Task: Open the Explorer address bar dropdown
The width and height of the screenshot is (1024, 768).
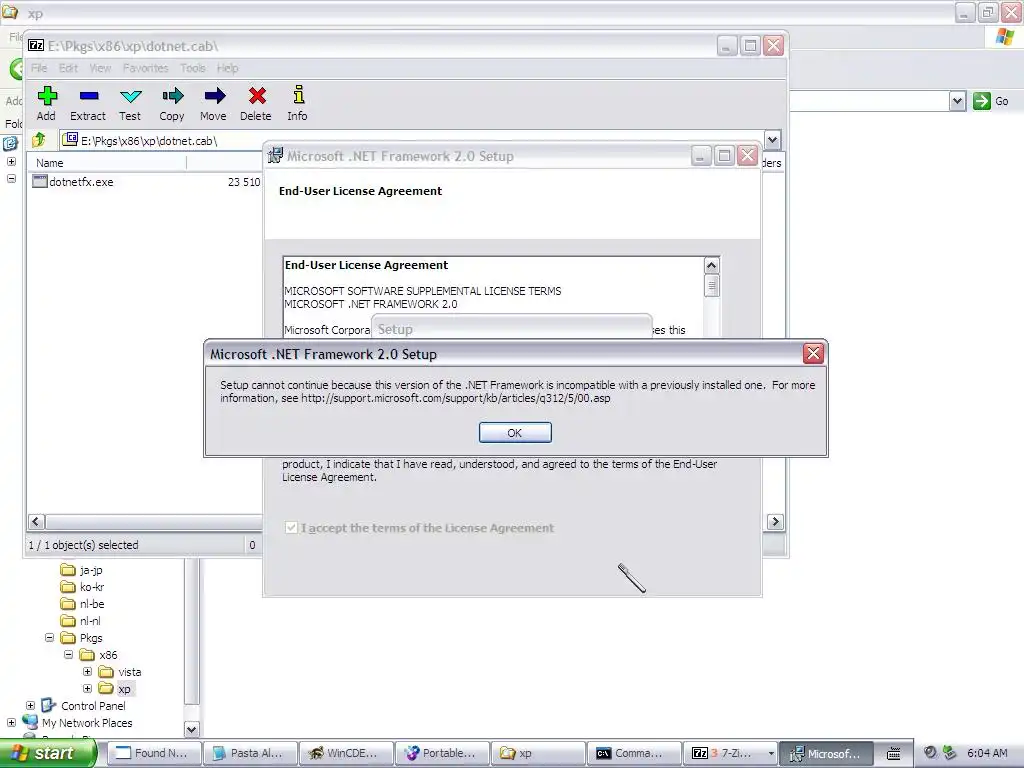Action: (x=957, y=101)
